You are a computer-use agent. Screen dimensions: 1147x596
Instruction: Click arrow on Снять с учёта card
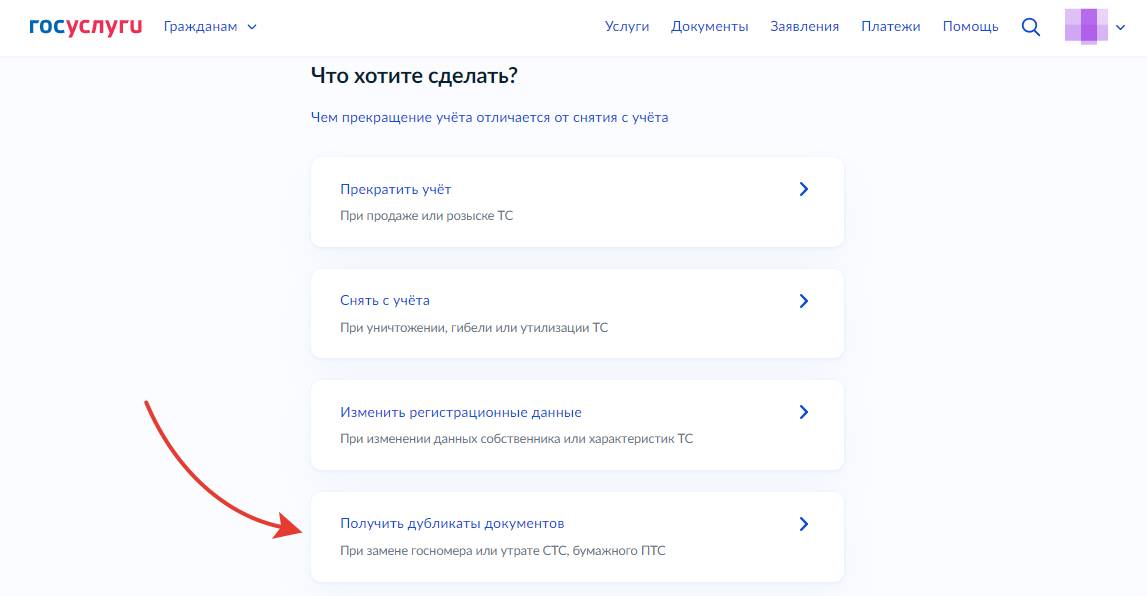pyautogui.click(x=804, y=301)
